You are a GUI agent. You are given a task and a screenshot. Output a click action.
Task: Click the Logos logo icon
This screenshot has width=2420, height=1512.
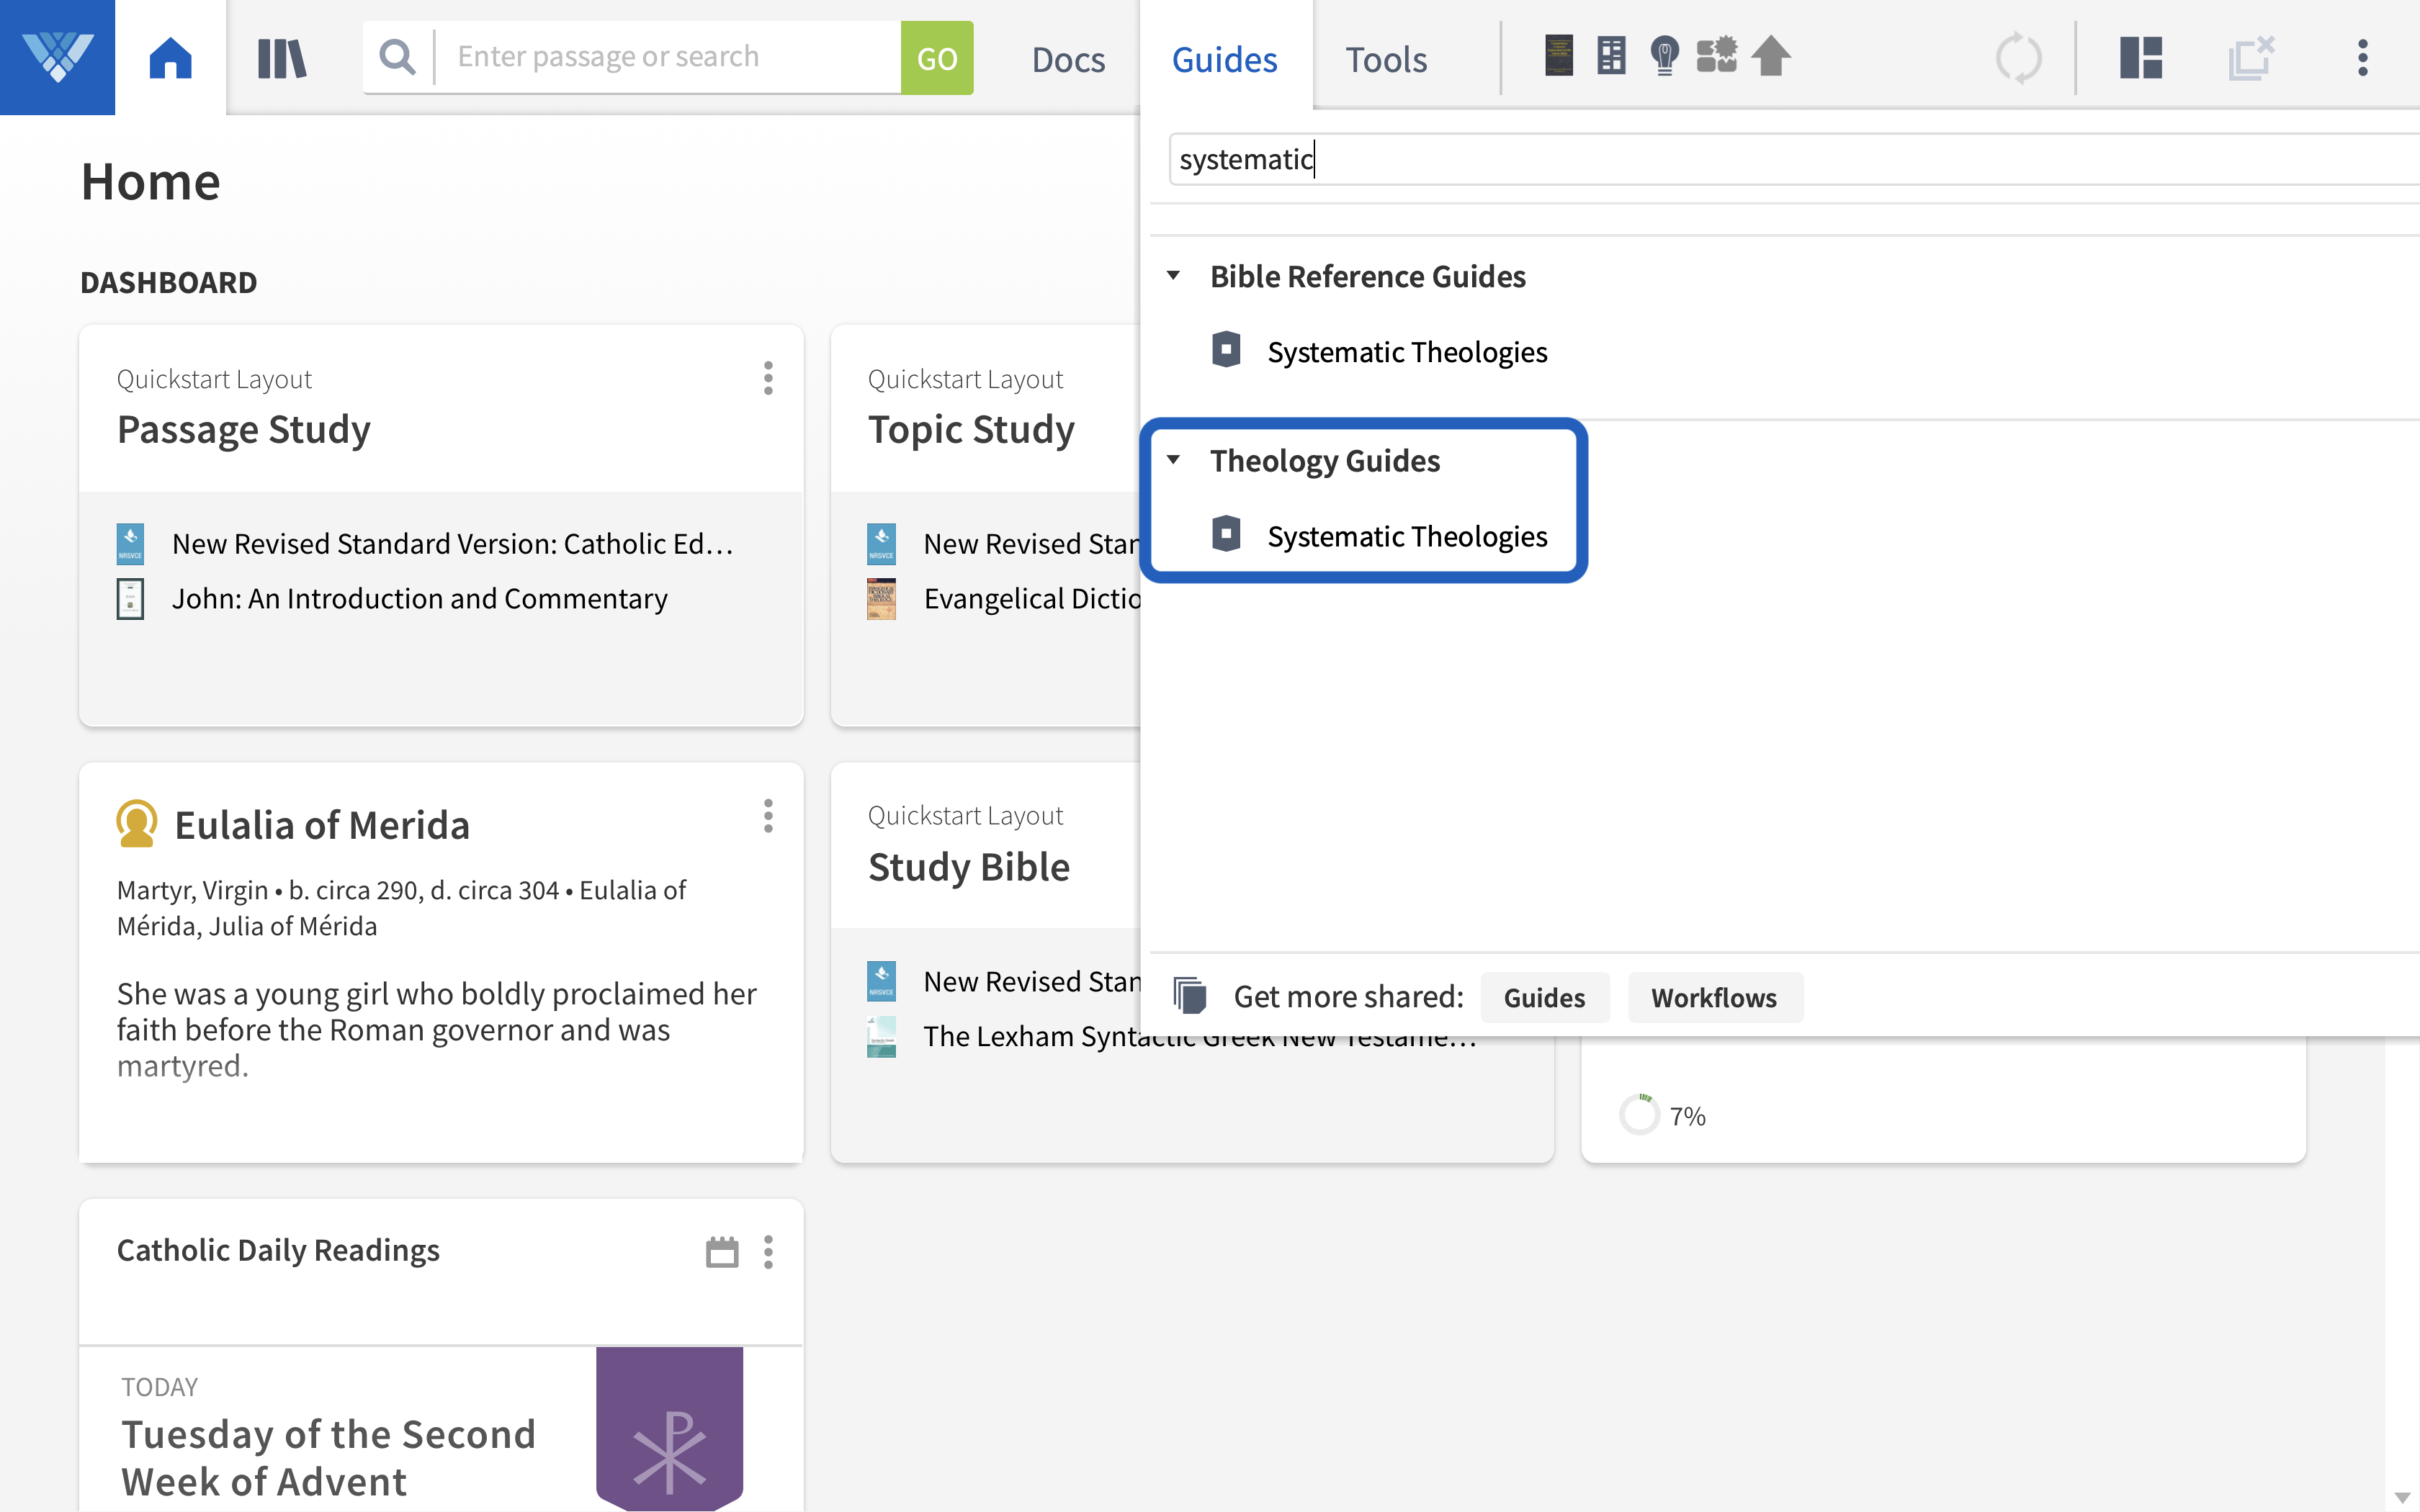click(x=57, y=57)
